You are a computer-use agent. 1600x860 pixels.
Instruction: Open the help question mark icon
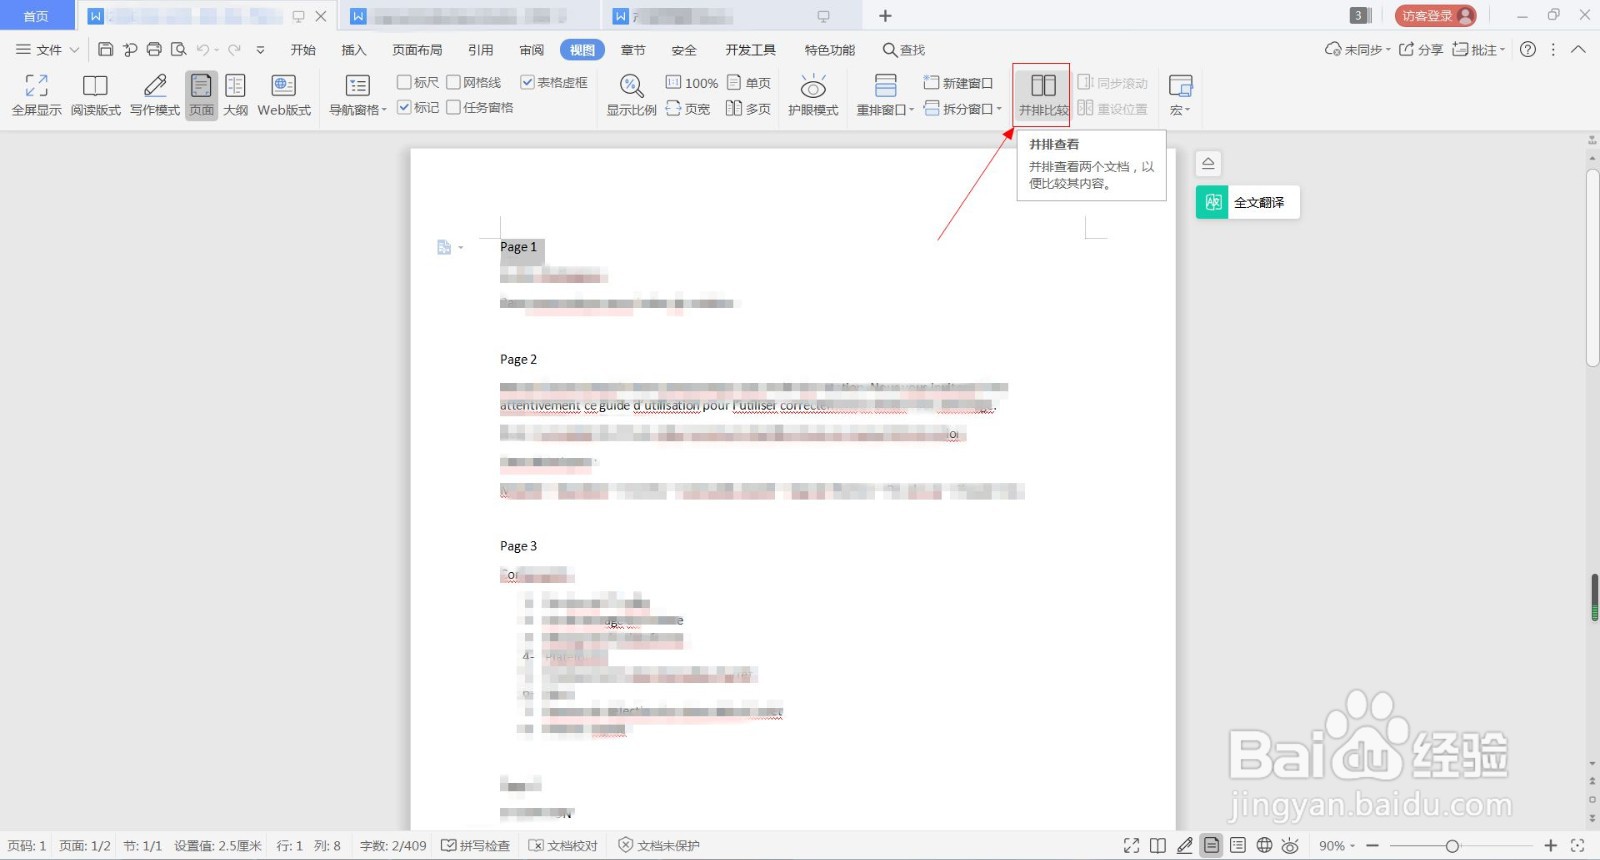[x=1528, y=49]
